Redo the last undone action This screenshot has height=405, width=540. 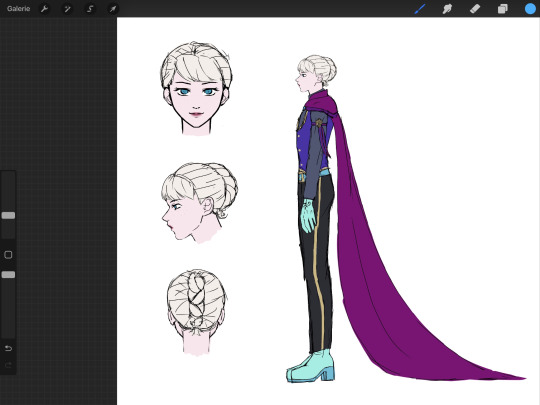pos(8,365)
